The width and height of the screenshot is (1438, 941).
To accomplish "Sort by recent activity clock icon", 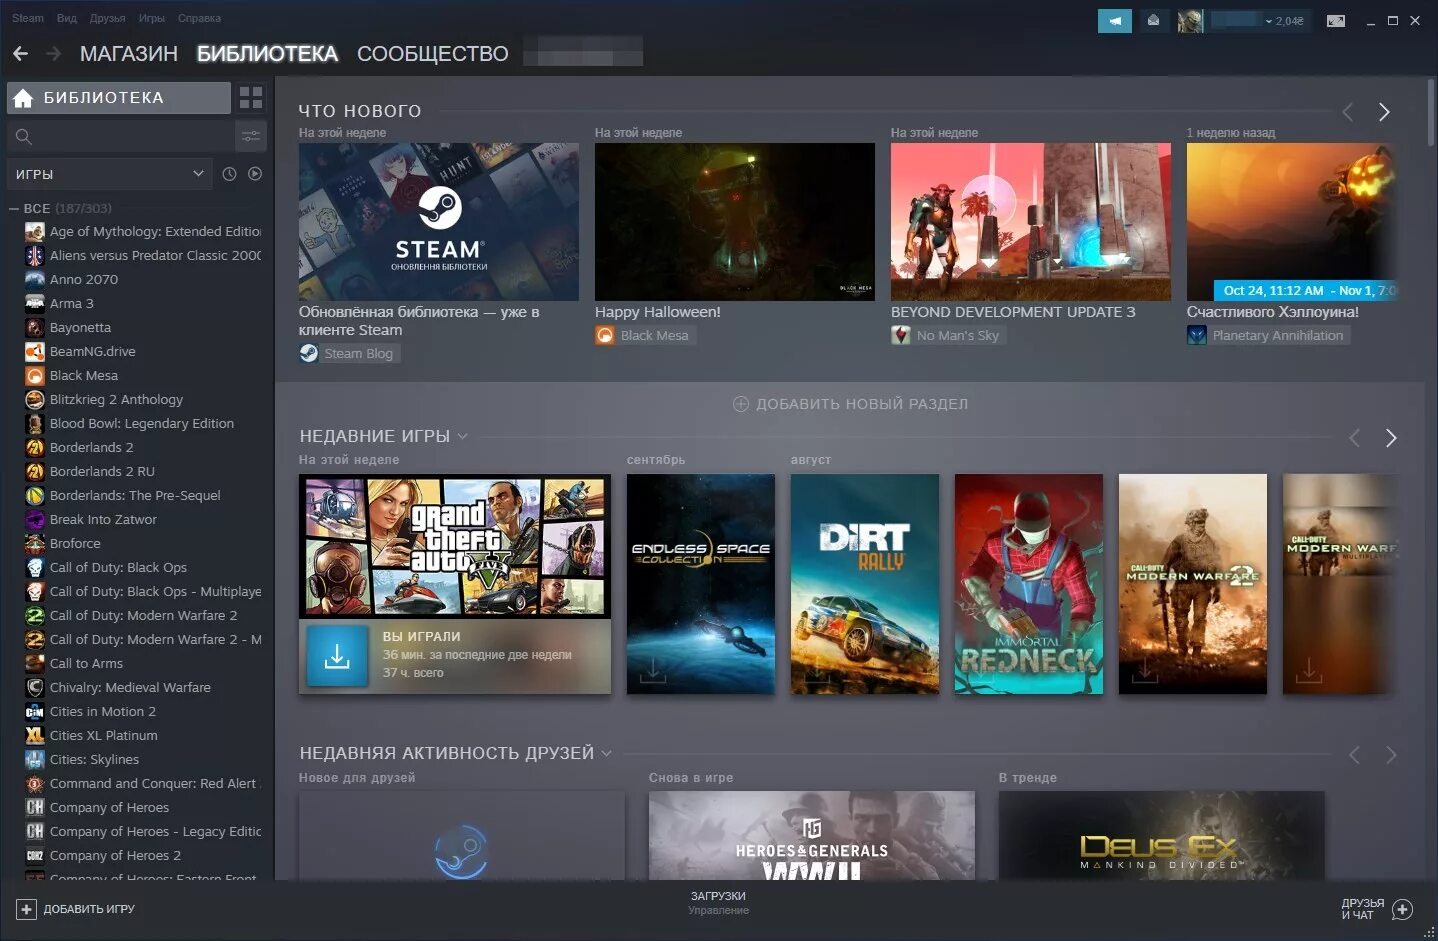I will [229, 174].
